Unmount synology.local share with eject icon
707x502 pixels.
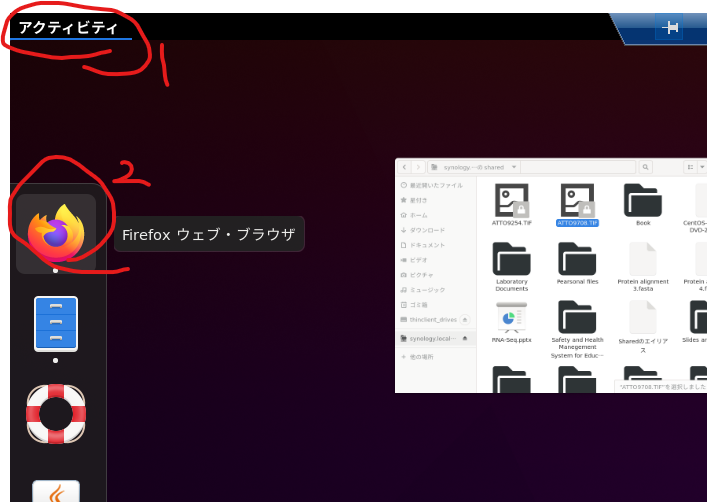(465, 338)
